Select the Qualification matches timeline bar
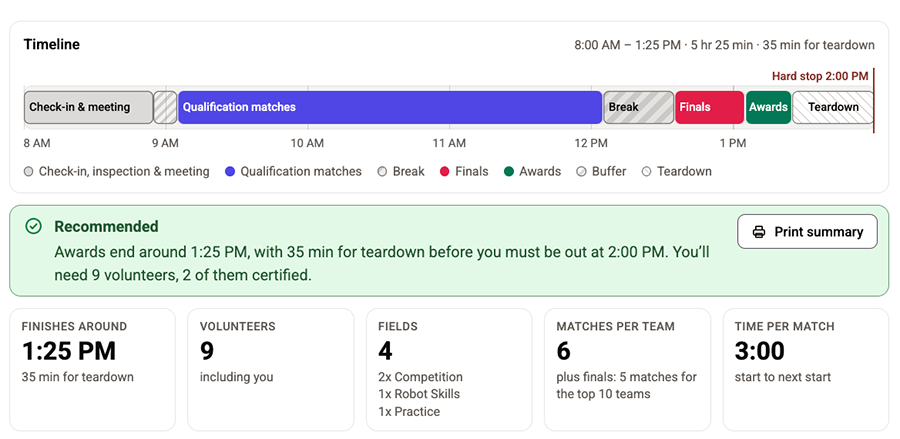 pos(390,107)
